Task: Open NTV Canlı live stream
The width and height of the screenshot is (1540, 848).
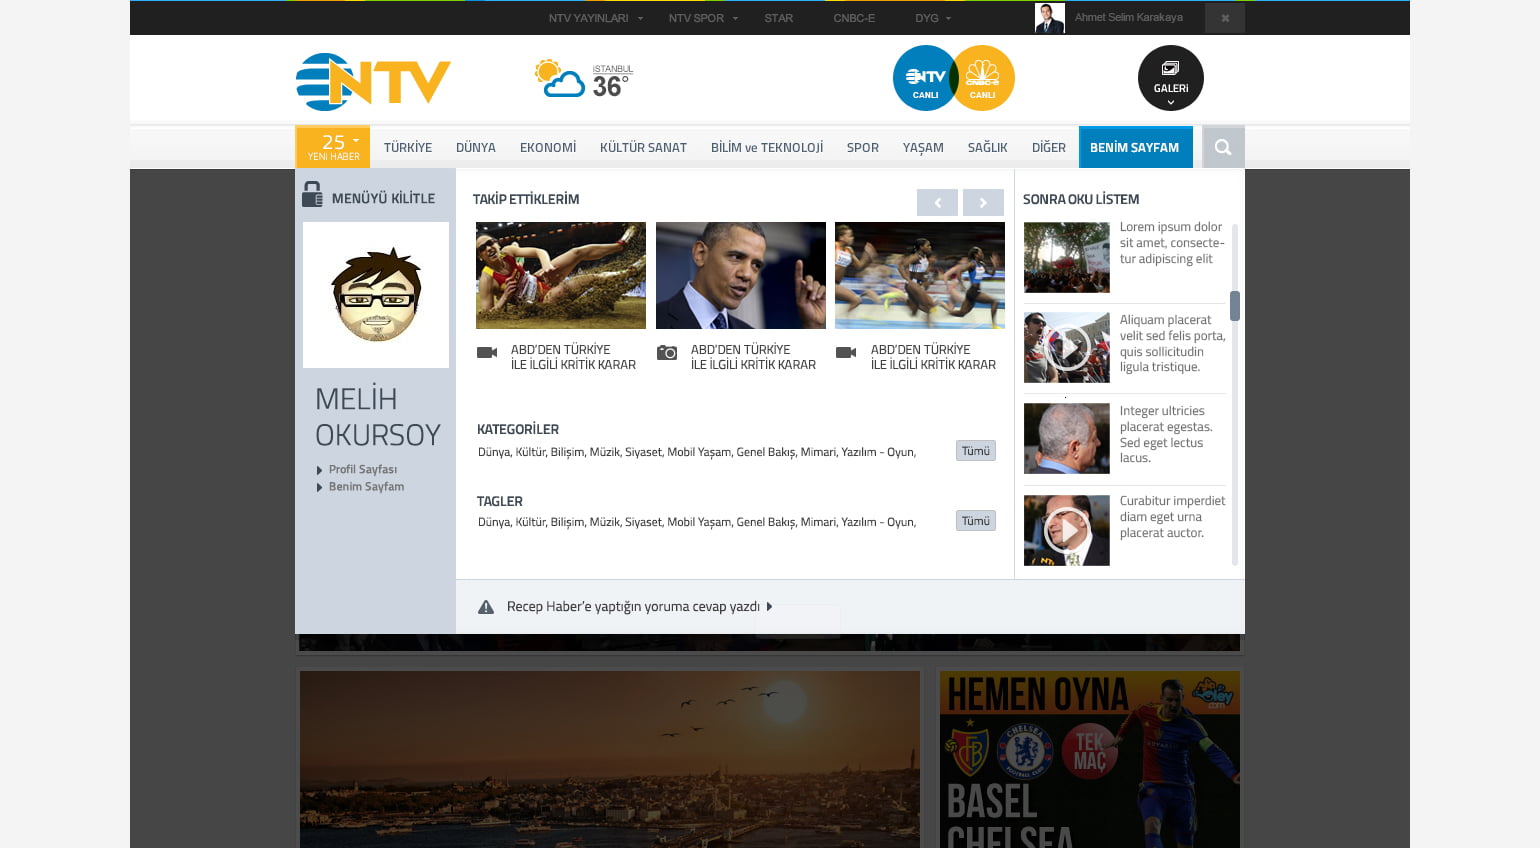Action: [x=925, y=78]
